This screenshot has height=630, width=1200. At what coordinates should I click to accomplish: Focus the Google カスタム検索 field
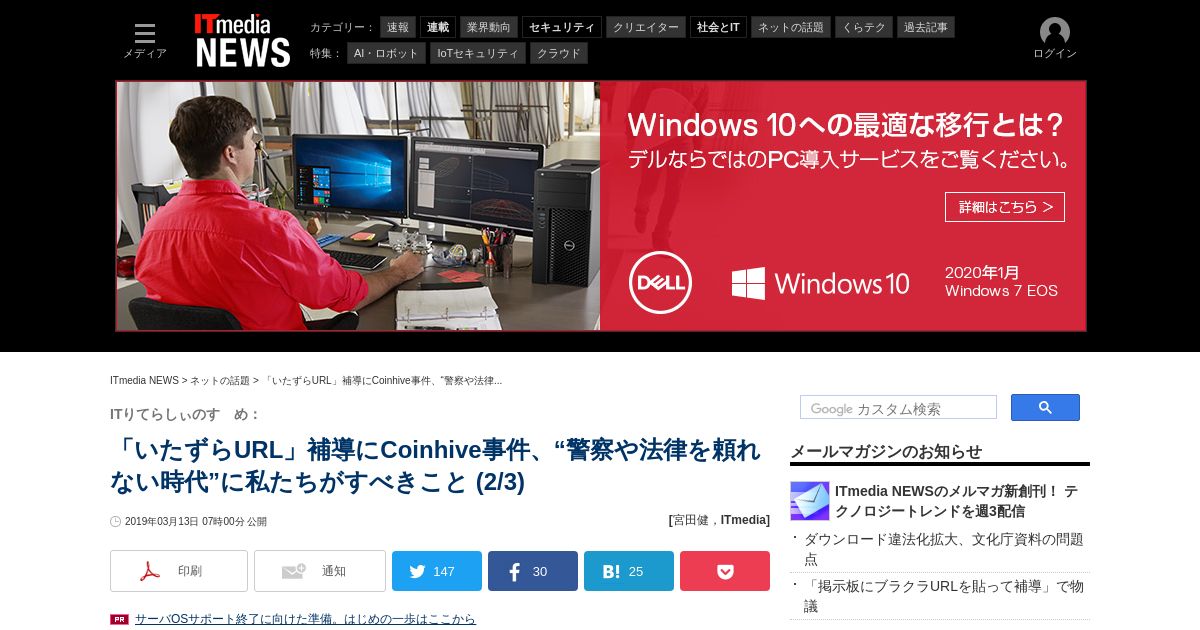[x=898, y=408]
